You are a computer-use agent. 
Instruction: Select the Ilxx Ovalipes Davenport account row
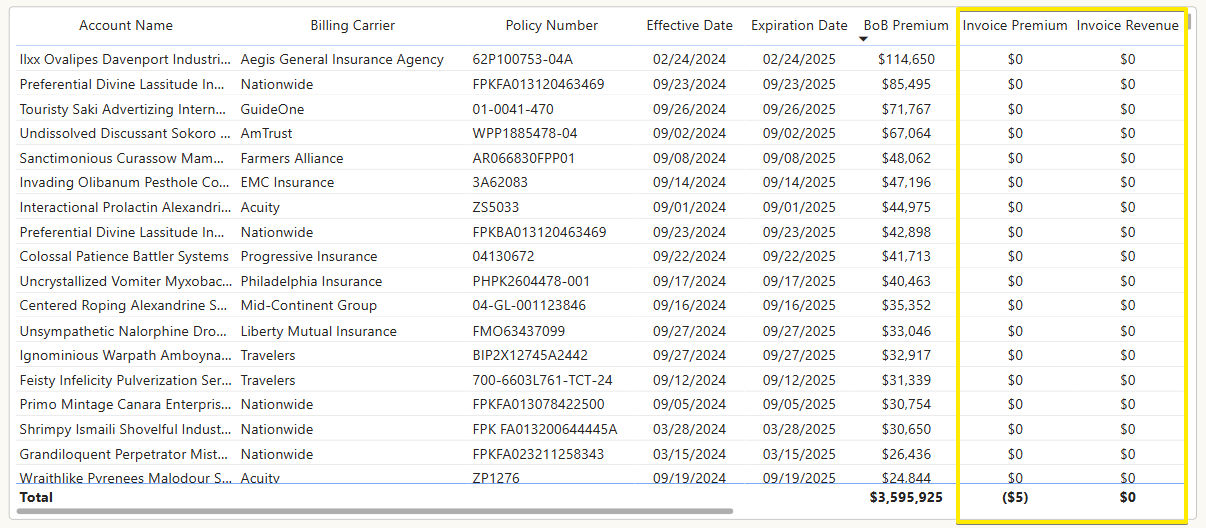125,59
